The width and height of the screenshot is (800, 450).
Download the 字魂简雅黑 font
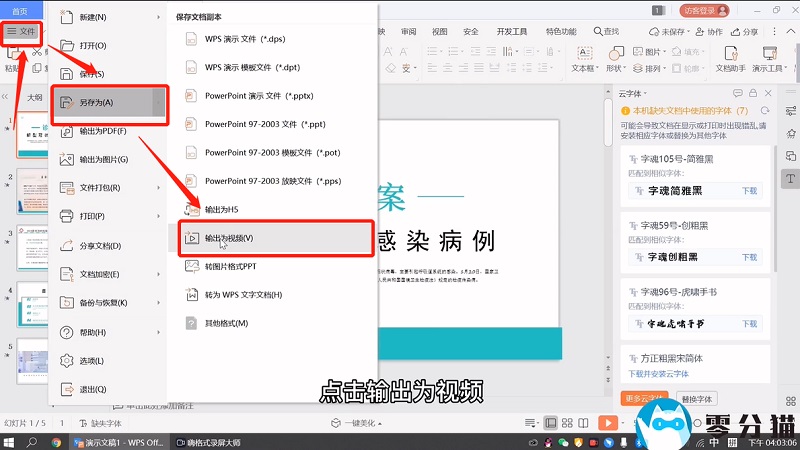coord(748,189)
